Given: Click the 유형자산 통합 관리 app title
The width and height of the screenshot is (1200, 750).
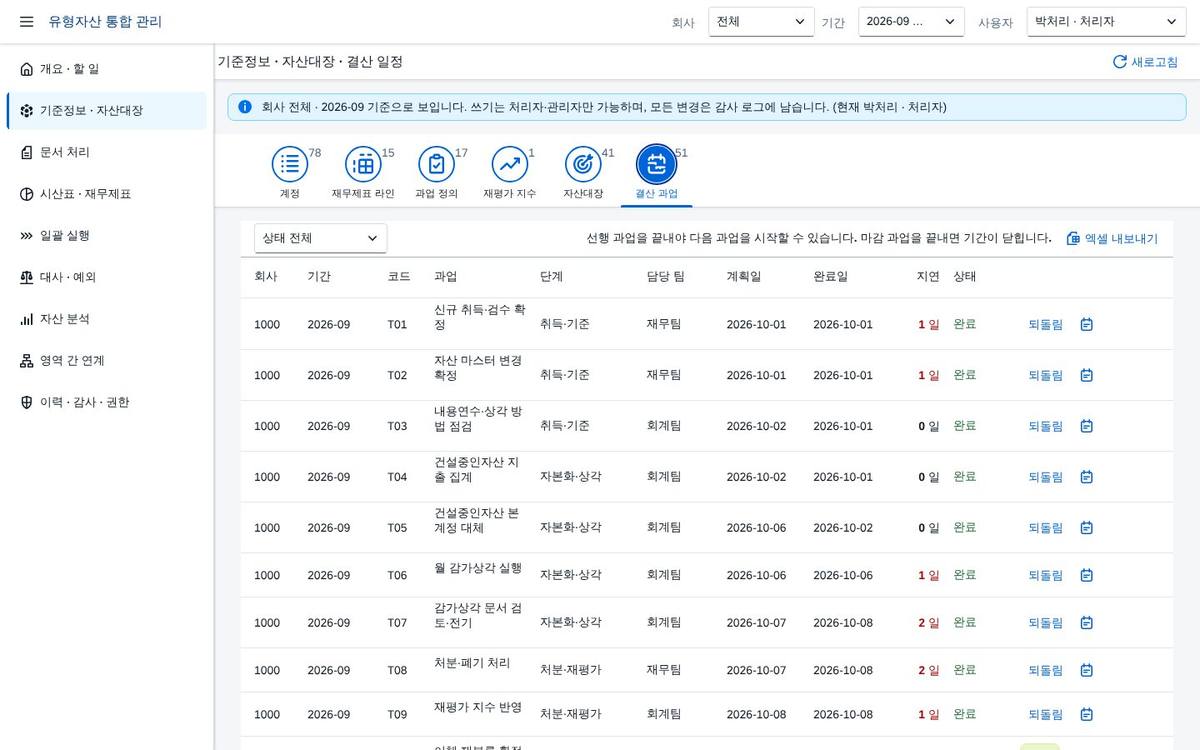Looking at the screenshot, I should point(105,22).
